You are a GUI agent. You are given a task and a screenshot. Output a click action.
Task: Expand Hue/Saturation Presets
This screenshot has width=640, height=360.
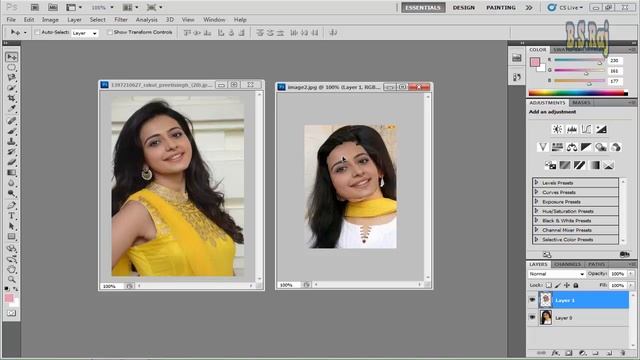[x=536, y=211]
